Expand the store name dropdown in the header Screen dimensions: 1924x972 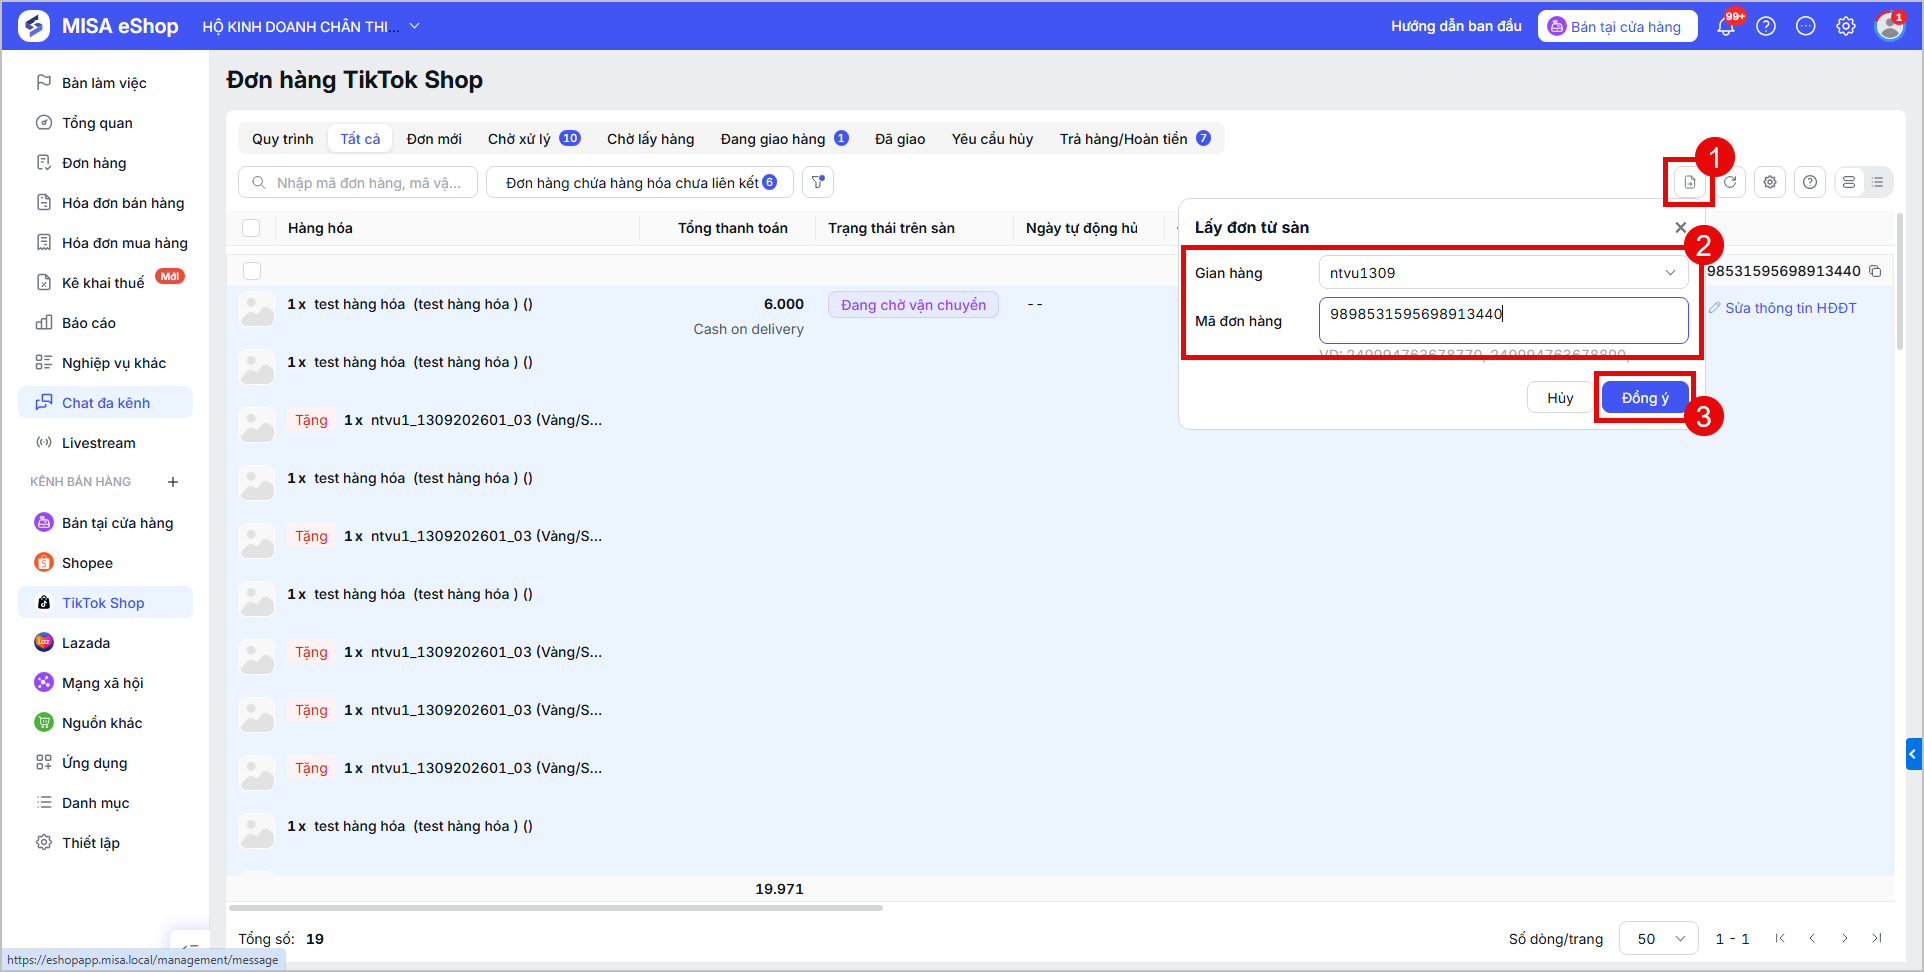point(414,26)
